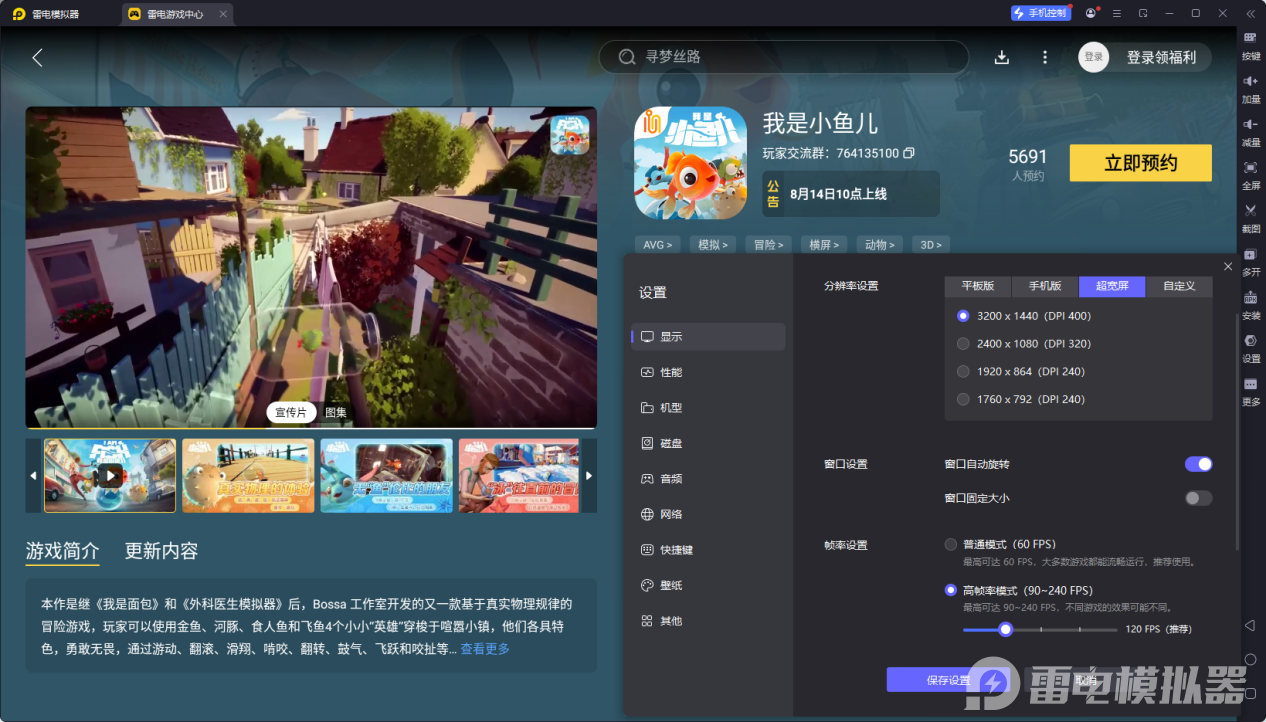This screenshot has height=722, width=1266.
Task: Expand the AVG genre tag
Action: pyautogui.click(x=657, y=244)
